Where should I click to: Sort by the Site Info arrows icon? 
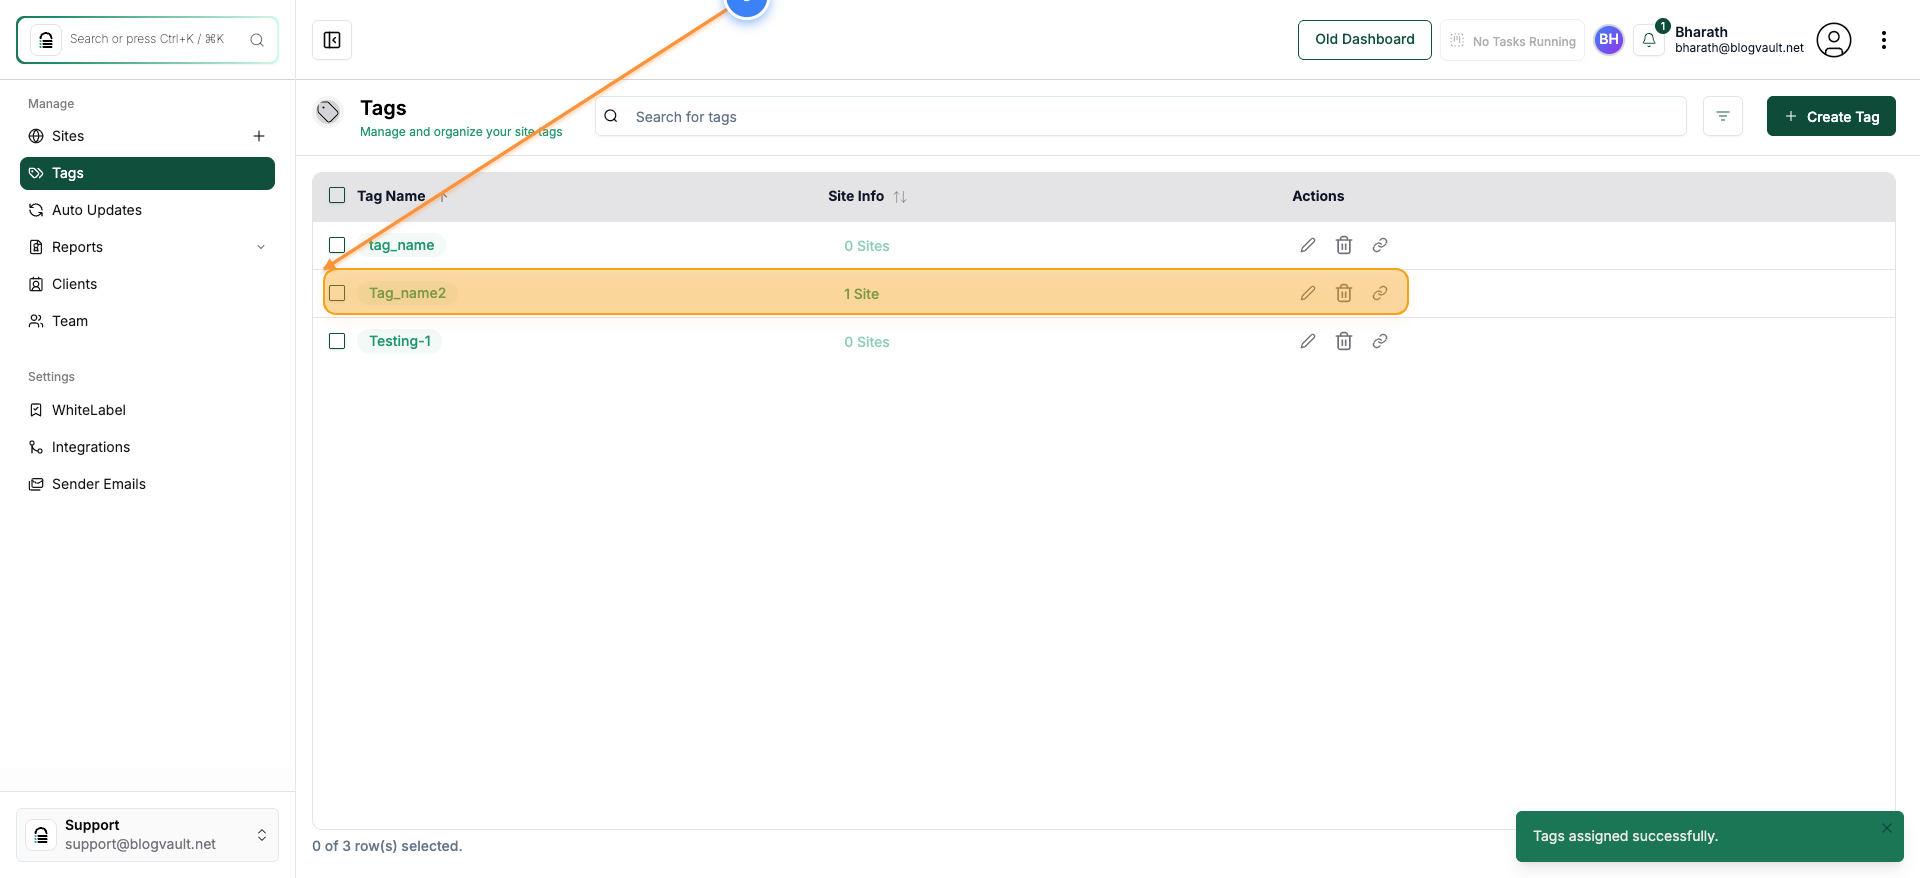tap(900, 197)
